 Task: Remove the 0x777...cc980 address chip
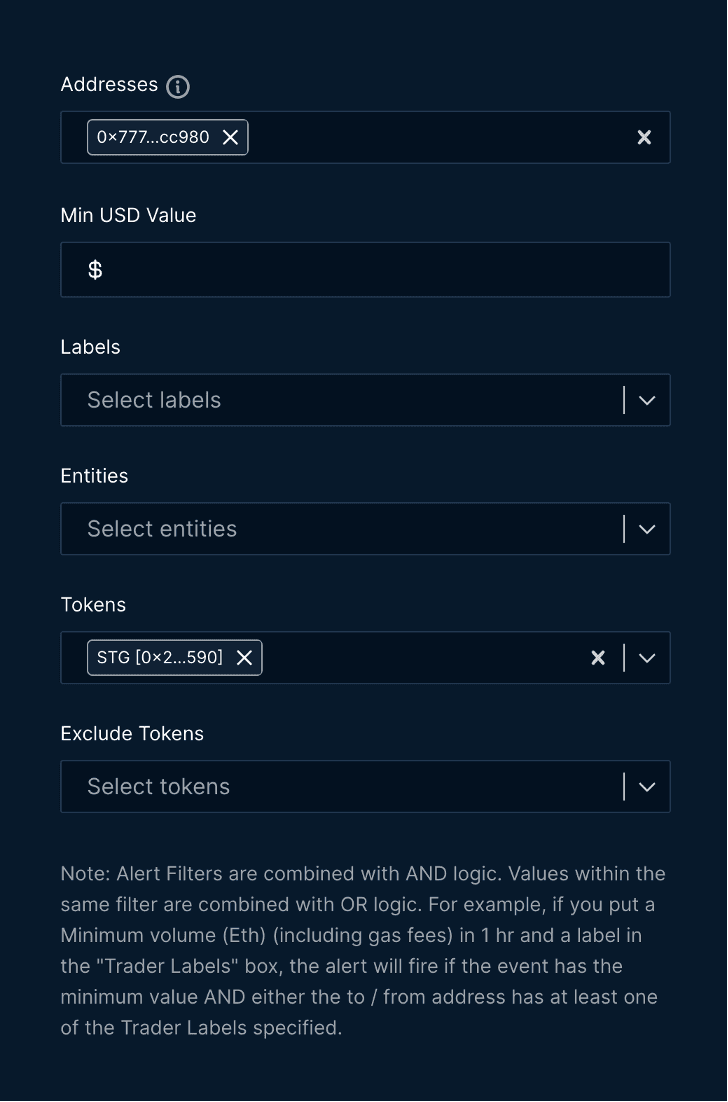pyautogui.click(x=231, y=137)
